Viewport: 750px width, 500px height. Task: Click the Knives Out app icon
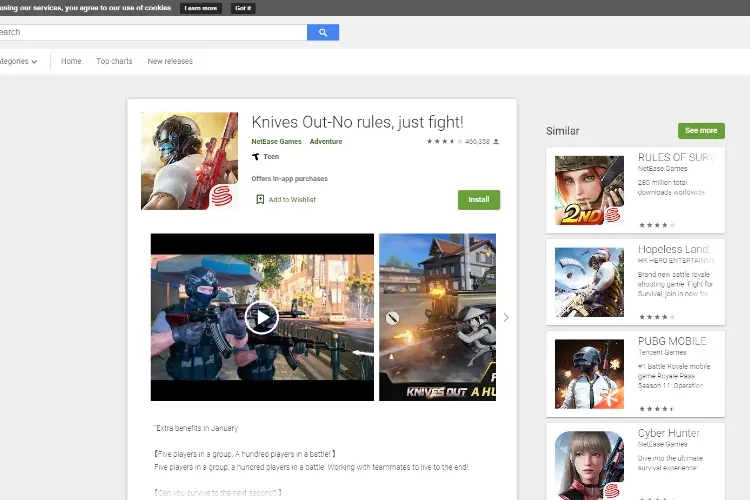189,161
